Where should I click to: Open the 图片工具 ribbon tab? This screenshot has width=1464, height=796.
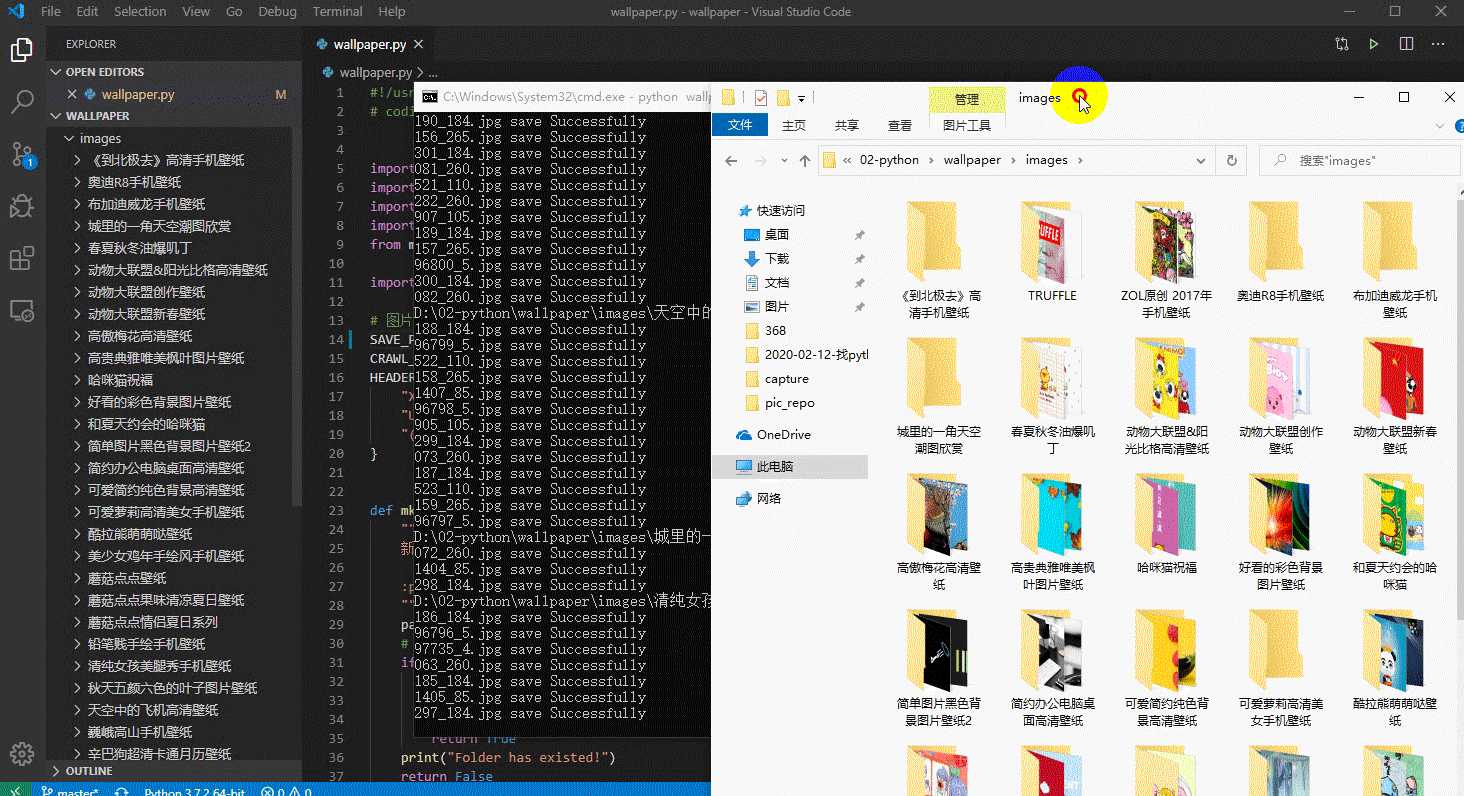click(x=967, y=125)
